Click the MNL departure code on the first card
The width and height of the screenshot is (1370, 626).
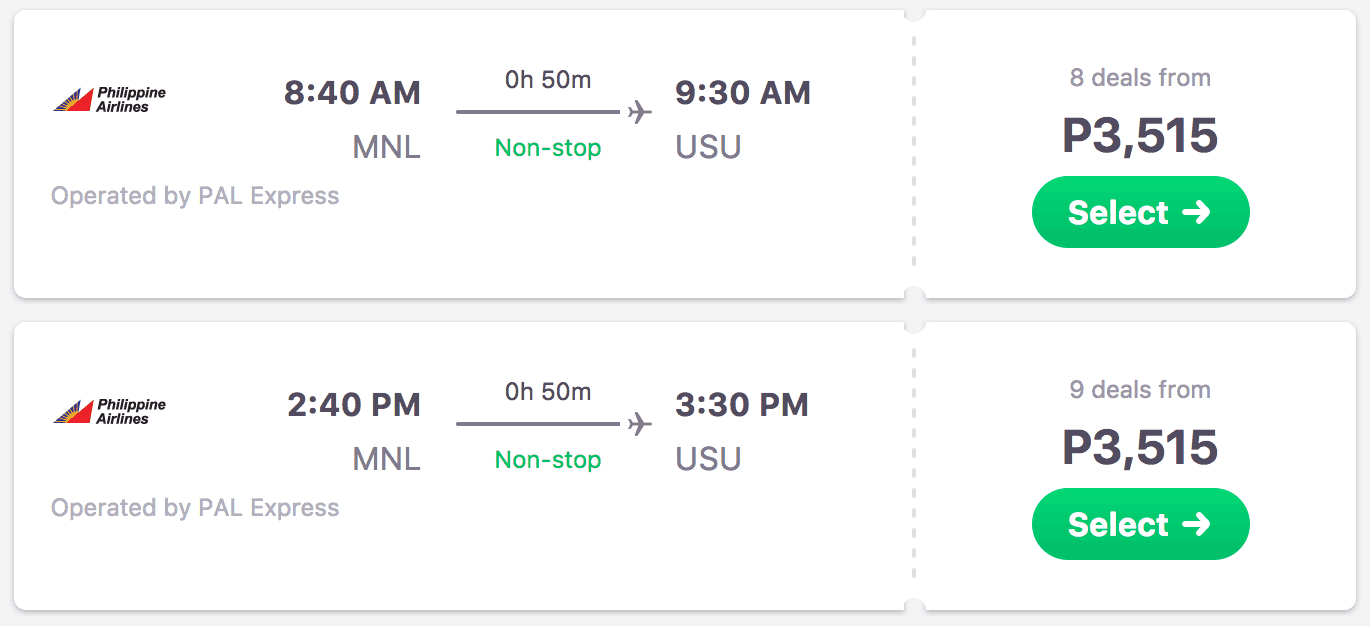(x=388, y=146)
